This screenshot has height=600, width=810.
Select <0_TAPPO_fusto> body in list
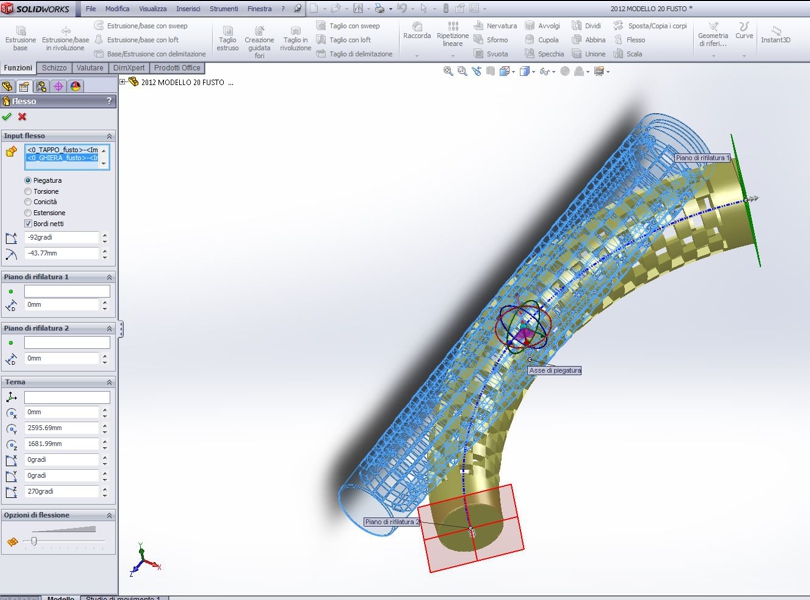coord(63,150)
